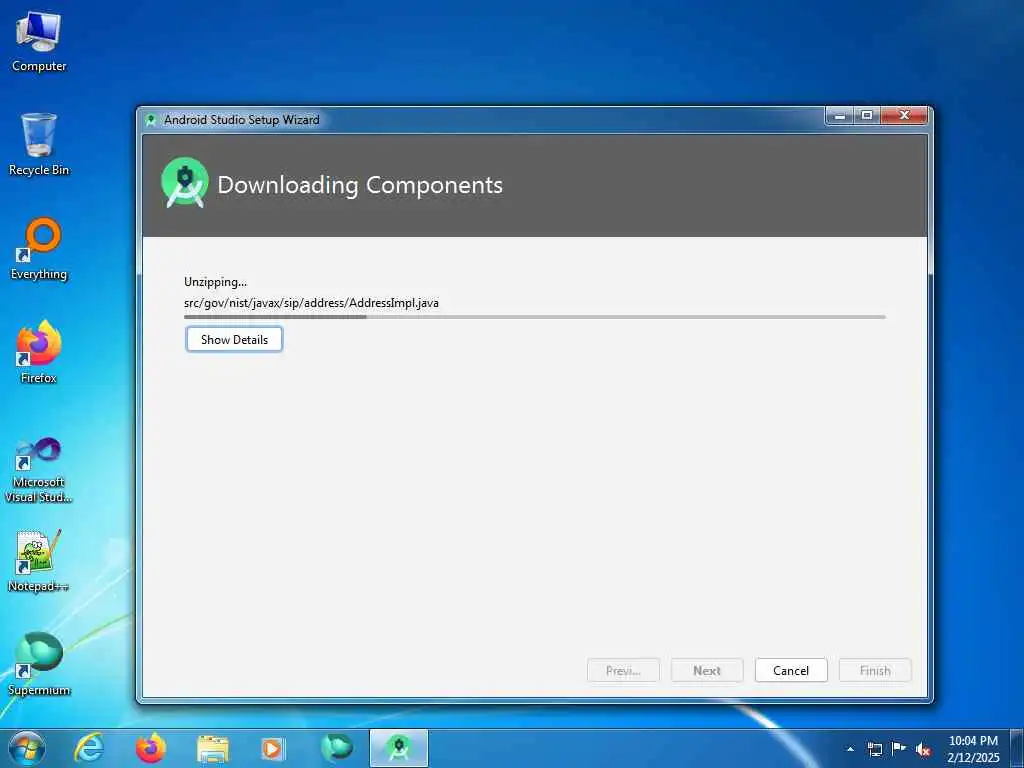Click the unzipping progress bar

535,317
